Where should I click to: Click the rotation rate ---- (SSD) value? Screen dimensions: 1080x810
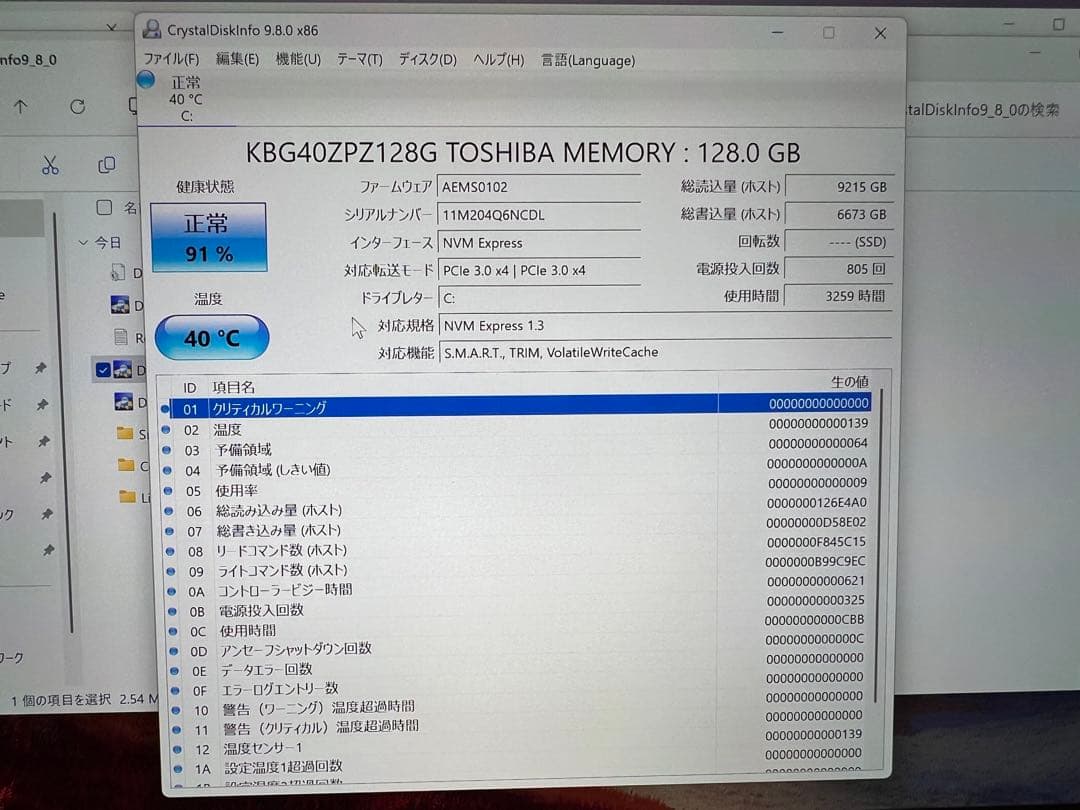click(840, 242)
